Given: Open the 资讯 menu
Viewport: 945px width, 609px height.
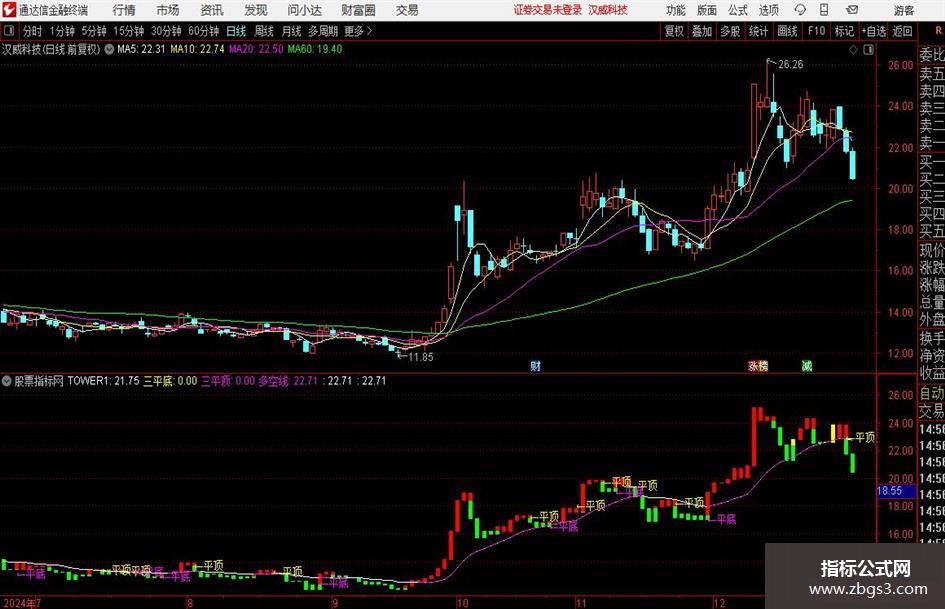Looking at the screenshot, I should pos(212,10).
